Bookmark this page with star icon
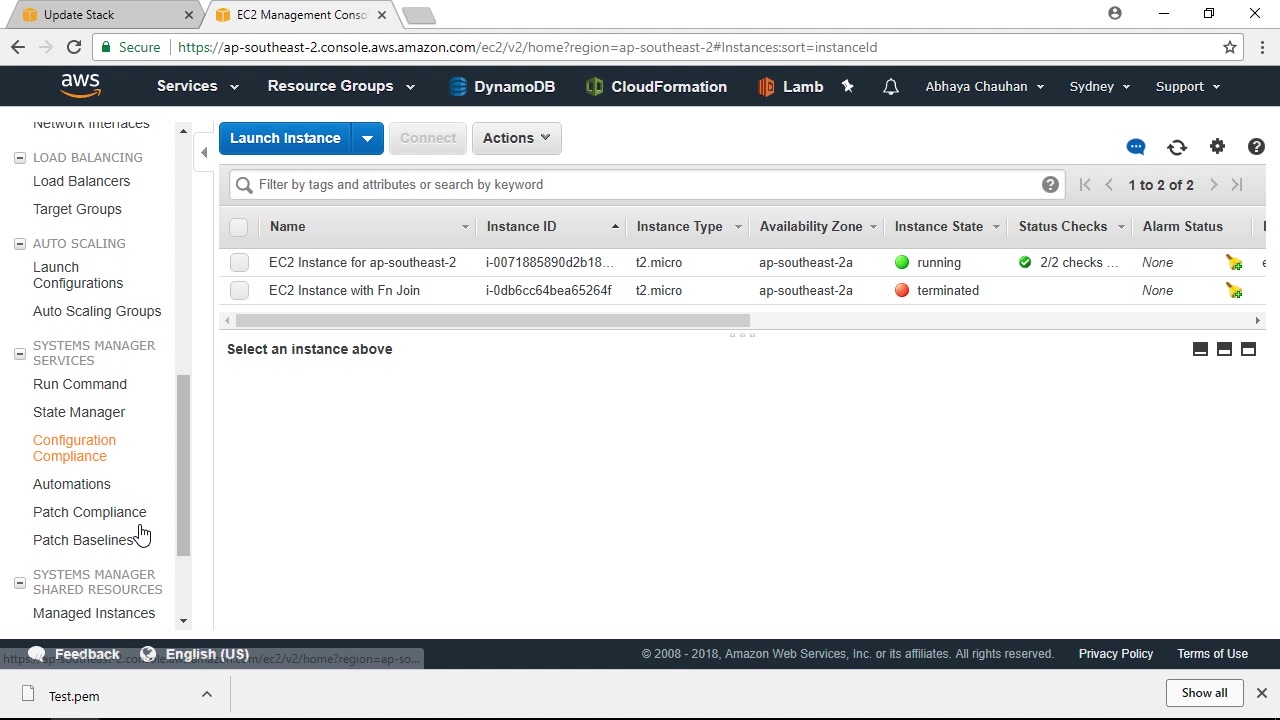 [1230, 47]
